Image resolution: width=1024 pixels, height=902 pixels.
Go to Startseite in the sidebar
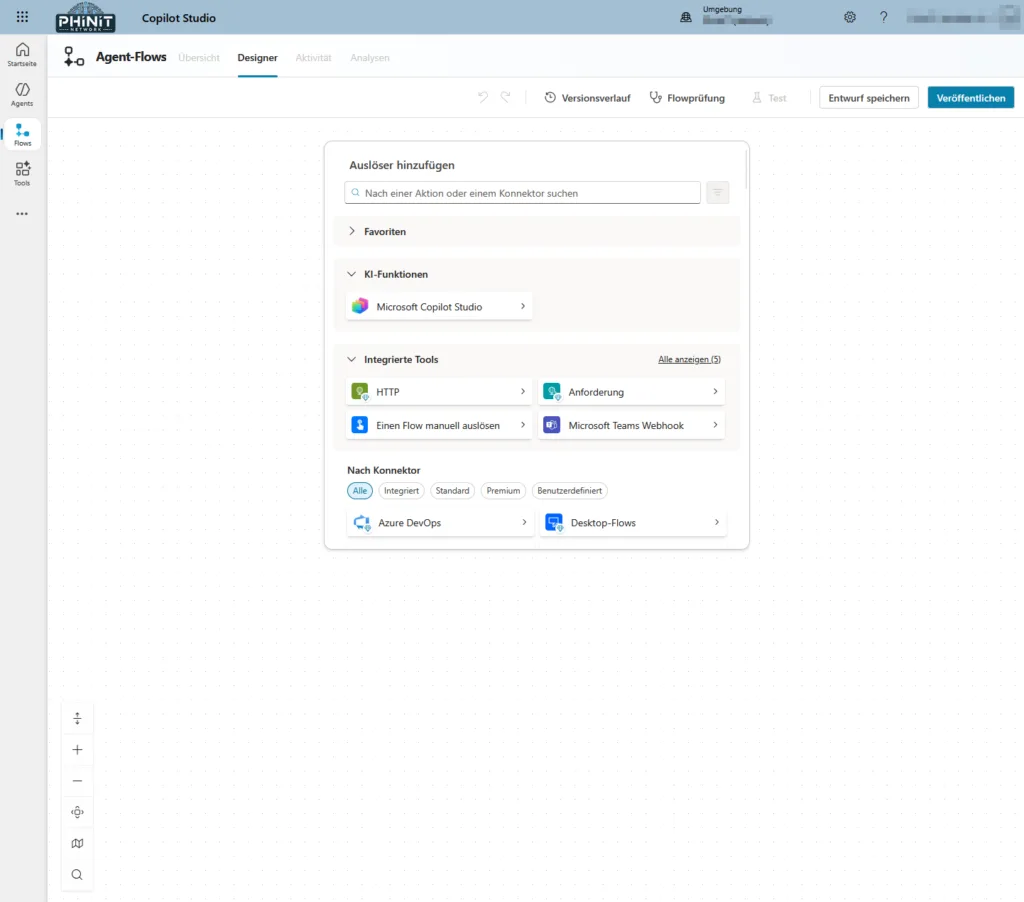(x=22, y=54)
